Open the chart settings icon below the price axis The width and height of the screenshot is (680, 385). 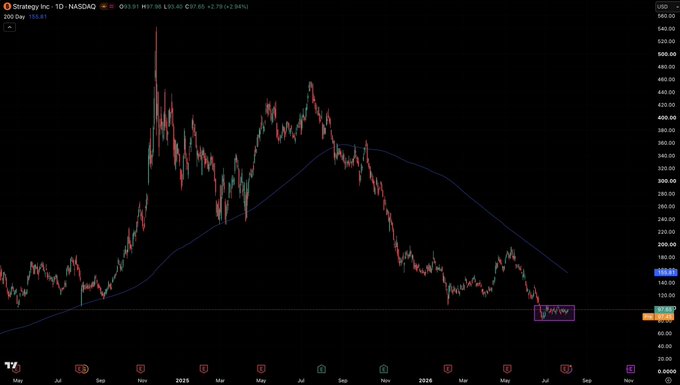point(668,380)
